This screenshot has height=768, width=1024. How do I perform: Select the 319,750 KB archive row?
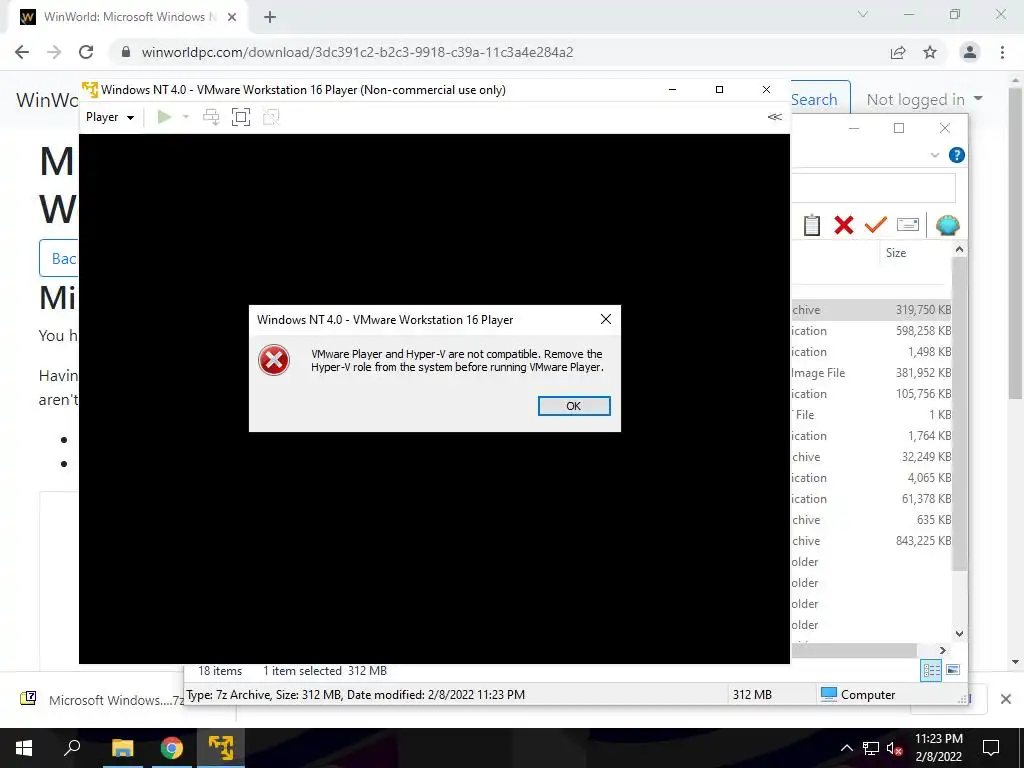tap(871, 310)
